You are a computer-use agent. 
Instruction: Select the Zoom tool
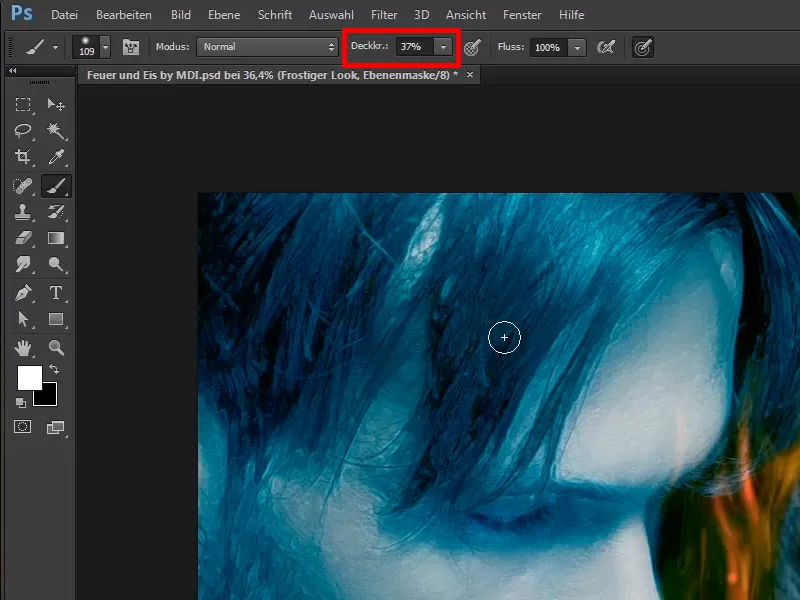(56, 348)
